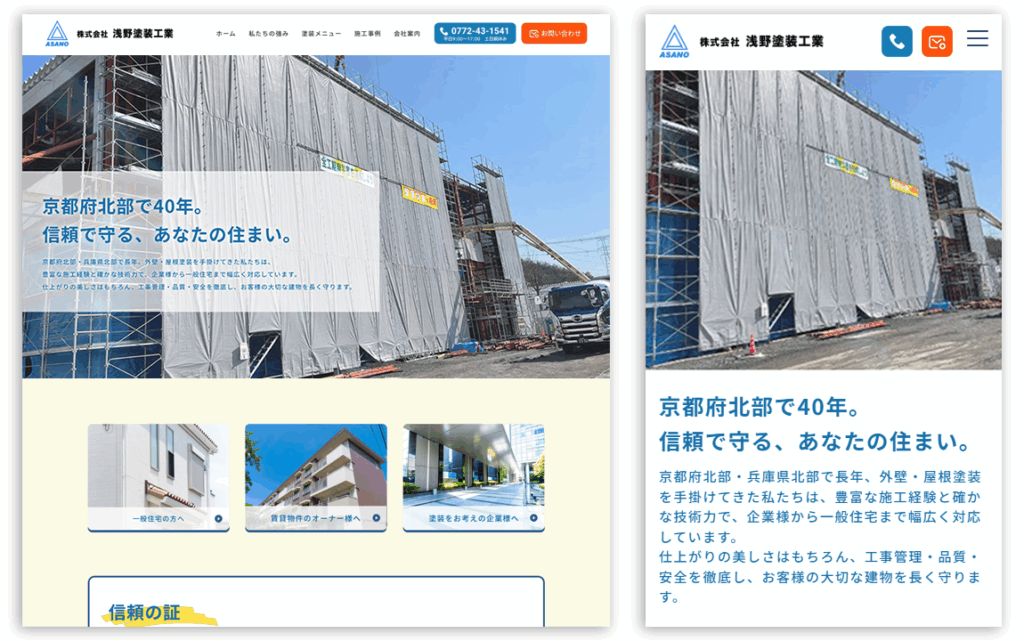Click the phone receiver icon on the 0772-43-1541 button
This screenshot has width=1024, height=641.
pyautogui.click(x=443, y=29)
